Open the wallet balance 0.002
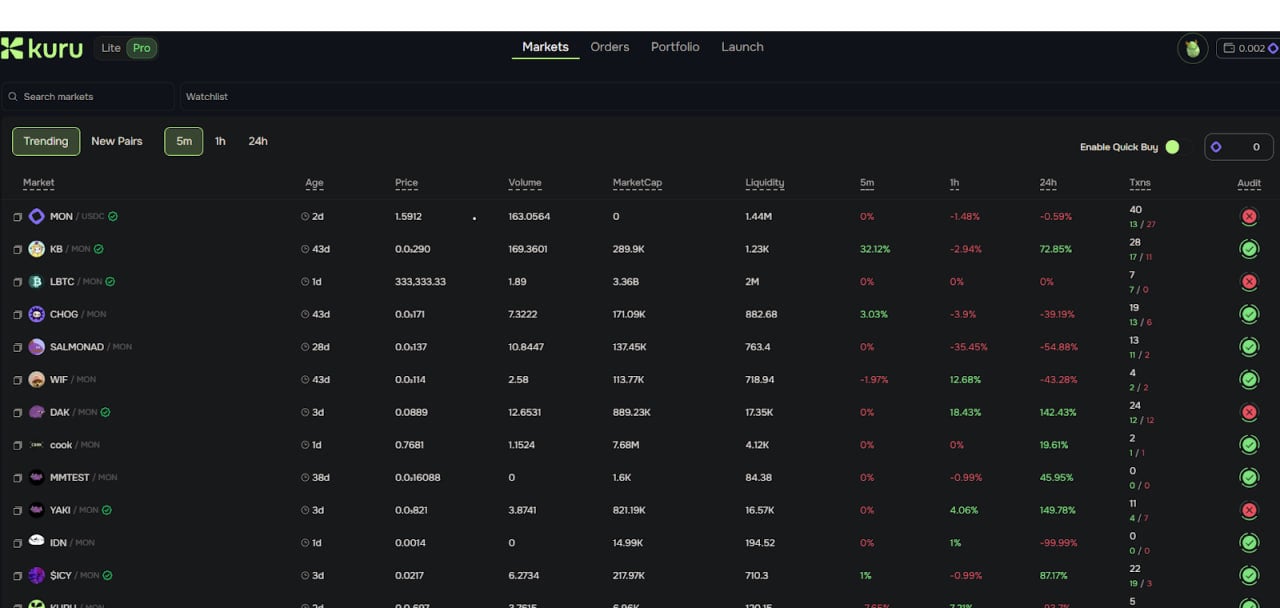Viewport: 1280px width, 608px height. [x=1248, y=48]
